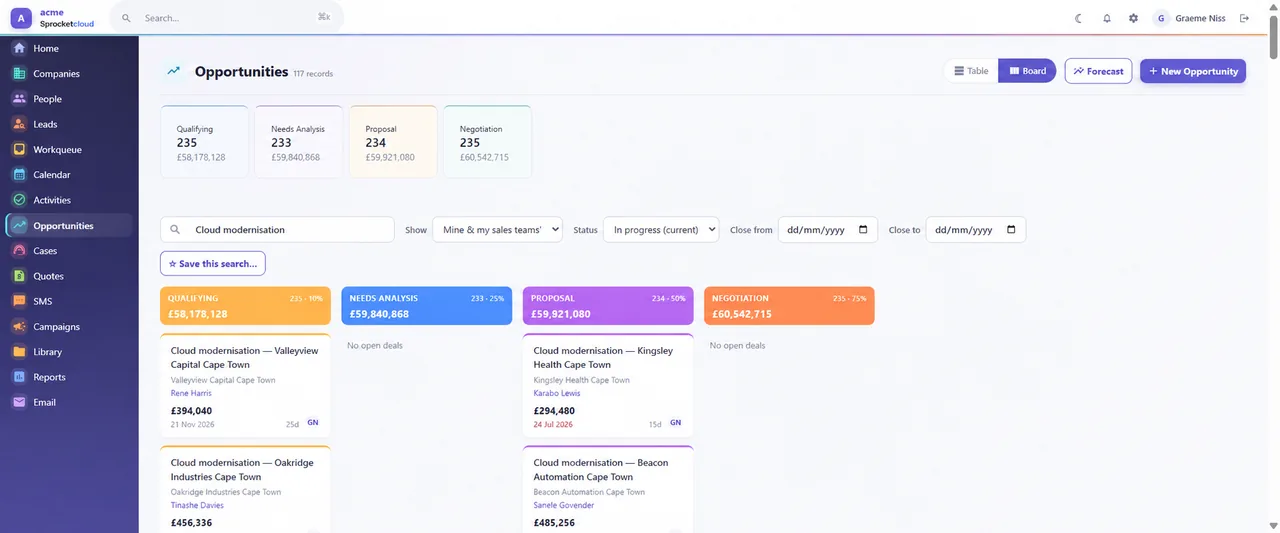Click the QUALIFYING column header
Screen dimensions: 1280x533
point(245,306)
